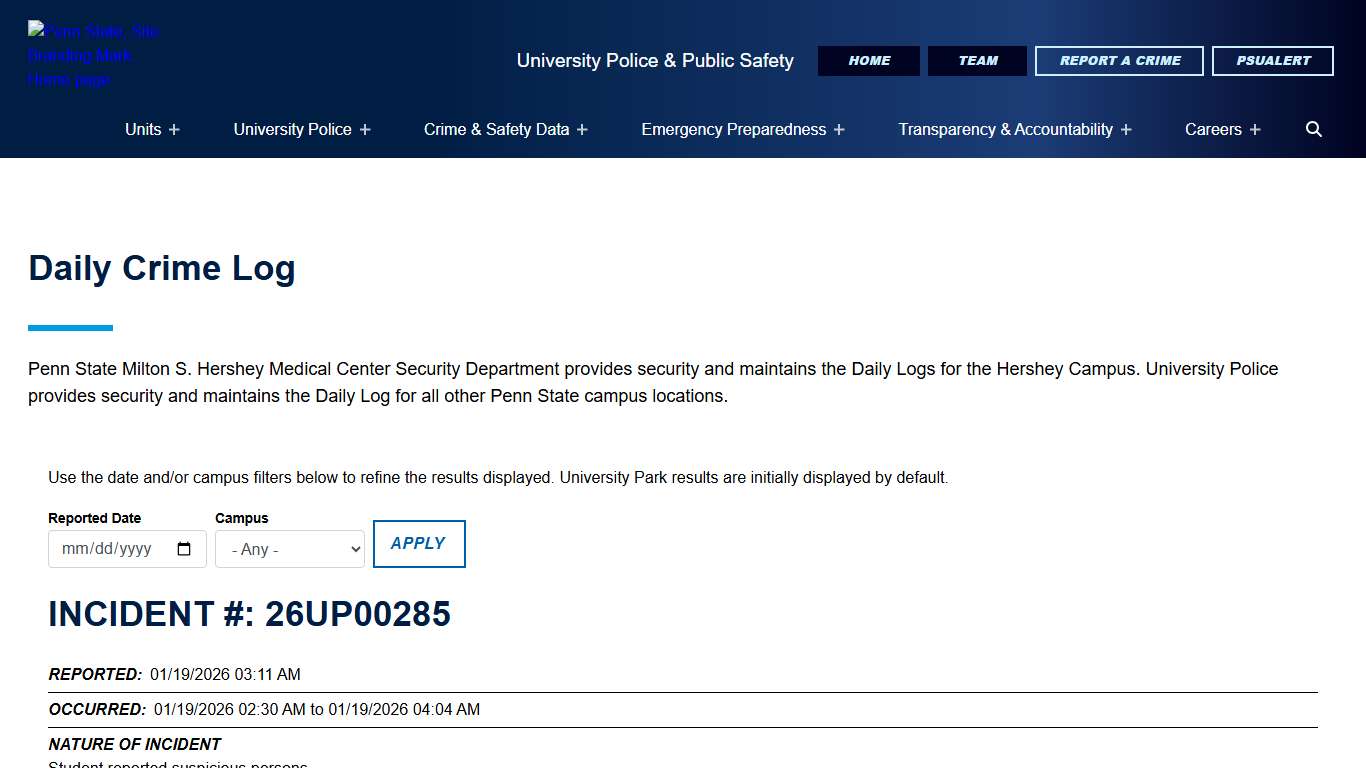This screenshot has width=1366, height=768.
Task: Click the APPLY filter button
Action: point(419,544)
